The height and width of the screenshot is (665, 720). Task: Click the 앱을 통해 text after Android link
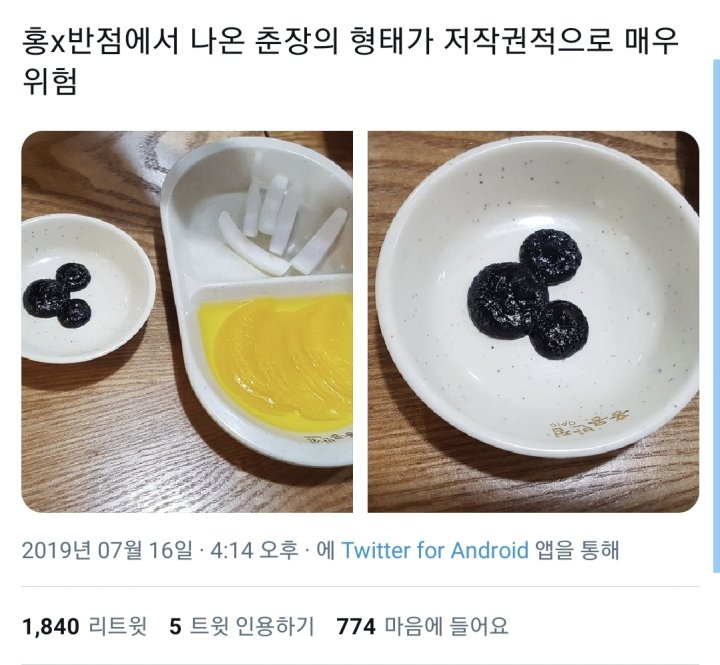pos(578,550)
